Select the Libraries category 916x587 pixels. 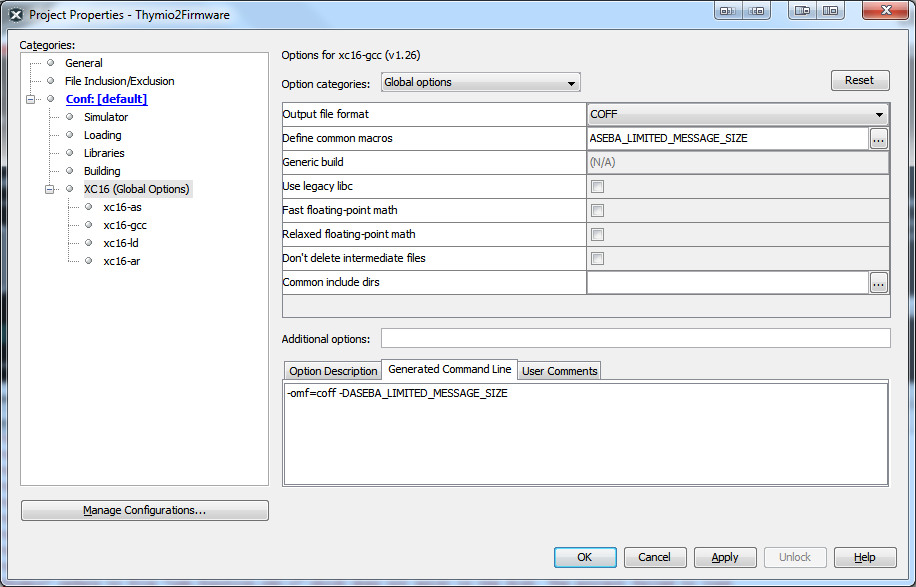click(104, 154)
